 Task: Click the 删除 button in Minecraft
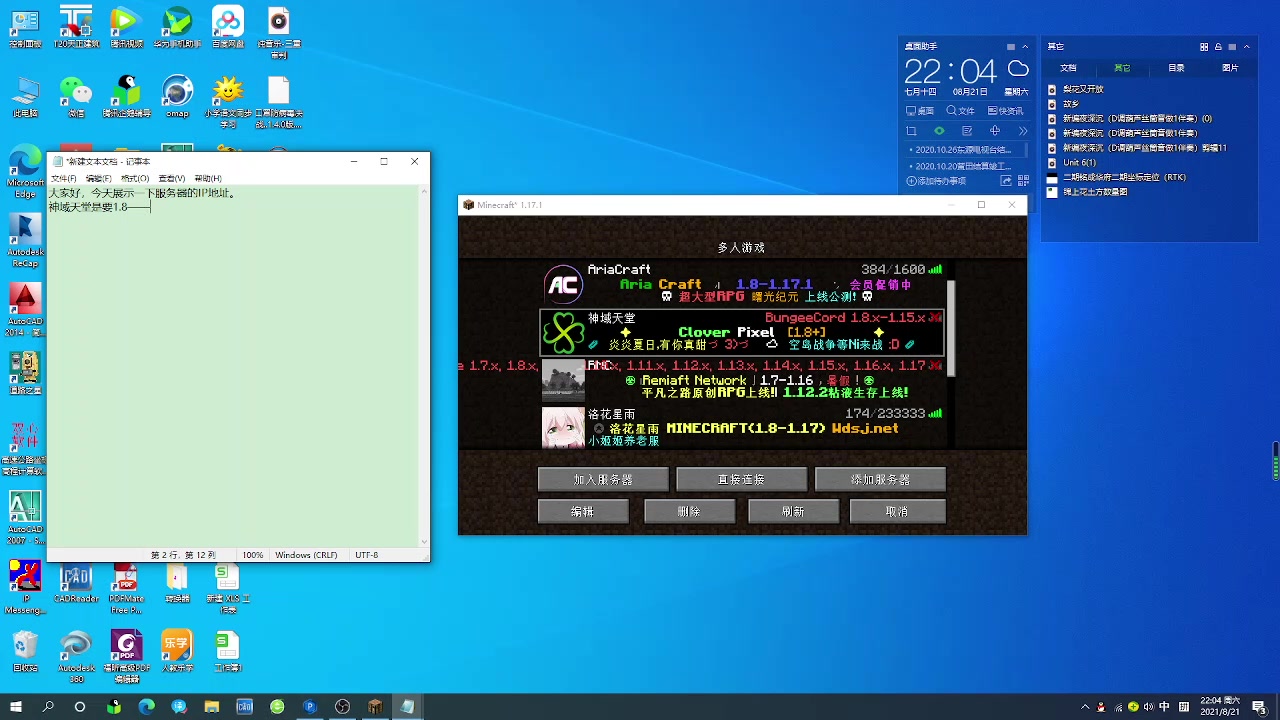tap(689, 511)
